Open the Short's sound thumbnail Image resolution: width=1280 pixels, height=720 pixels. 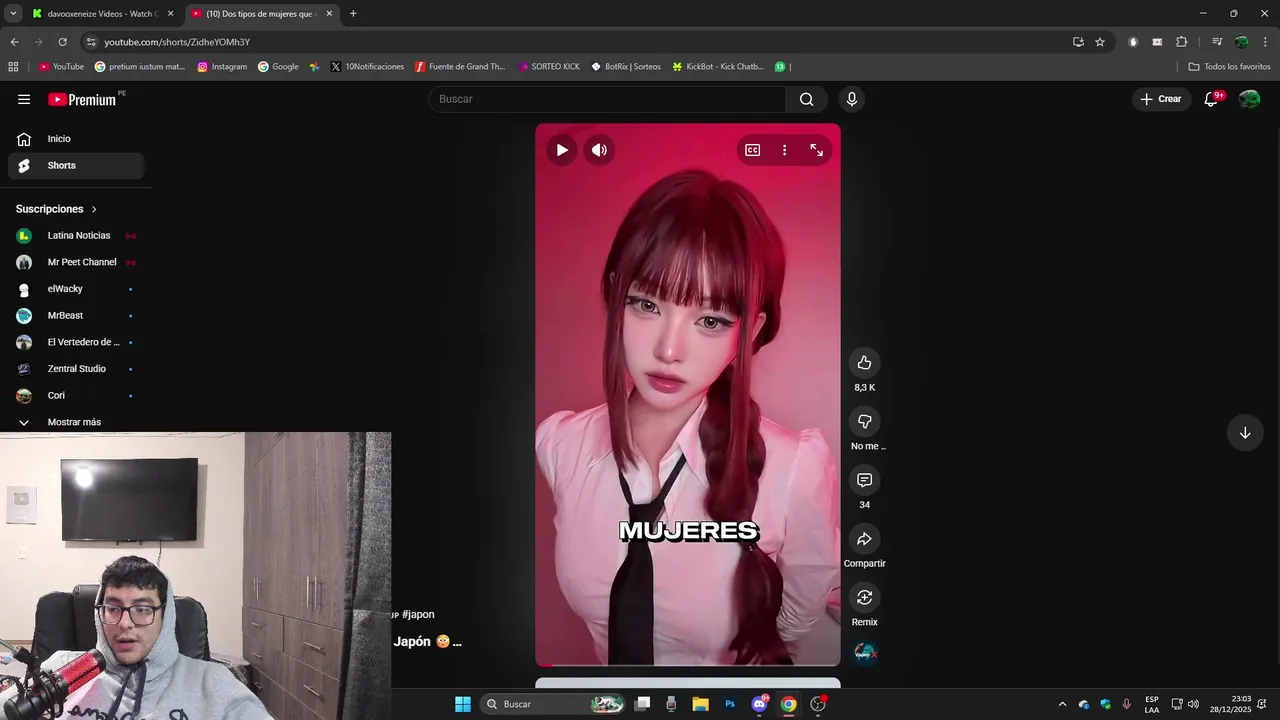[865, 653]
